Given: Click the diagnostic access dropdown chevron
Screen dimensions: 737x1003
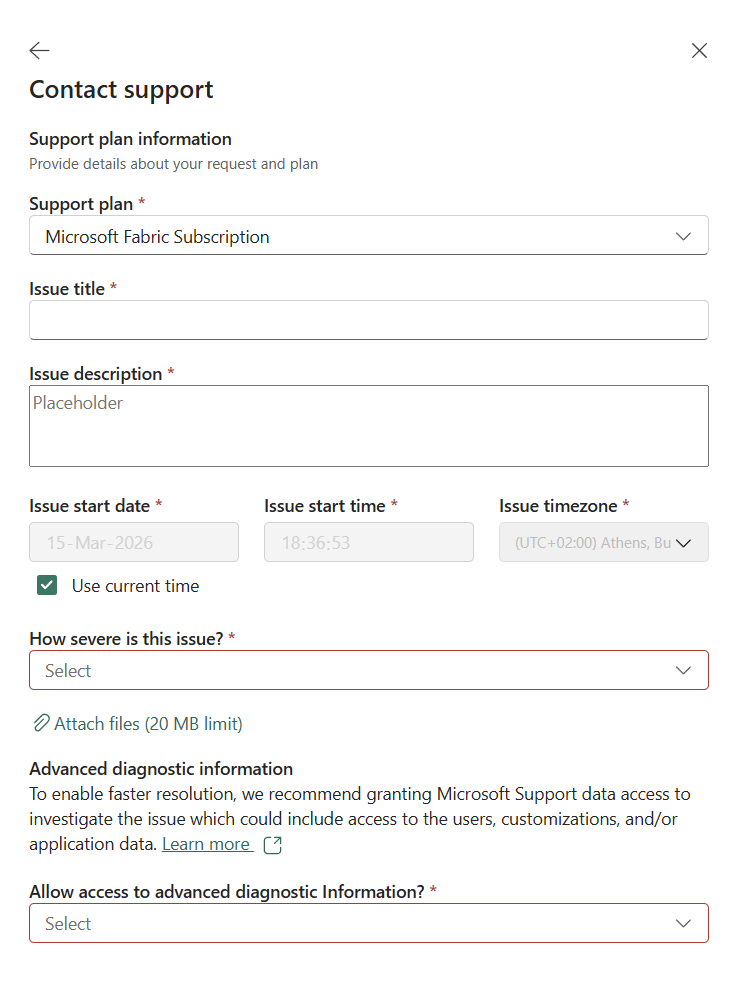Looking at the screenshot, I should tap(683, 923).
